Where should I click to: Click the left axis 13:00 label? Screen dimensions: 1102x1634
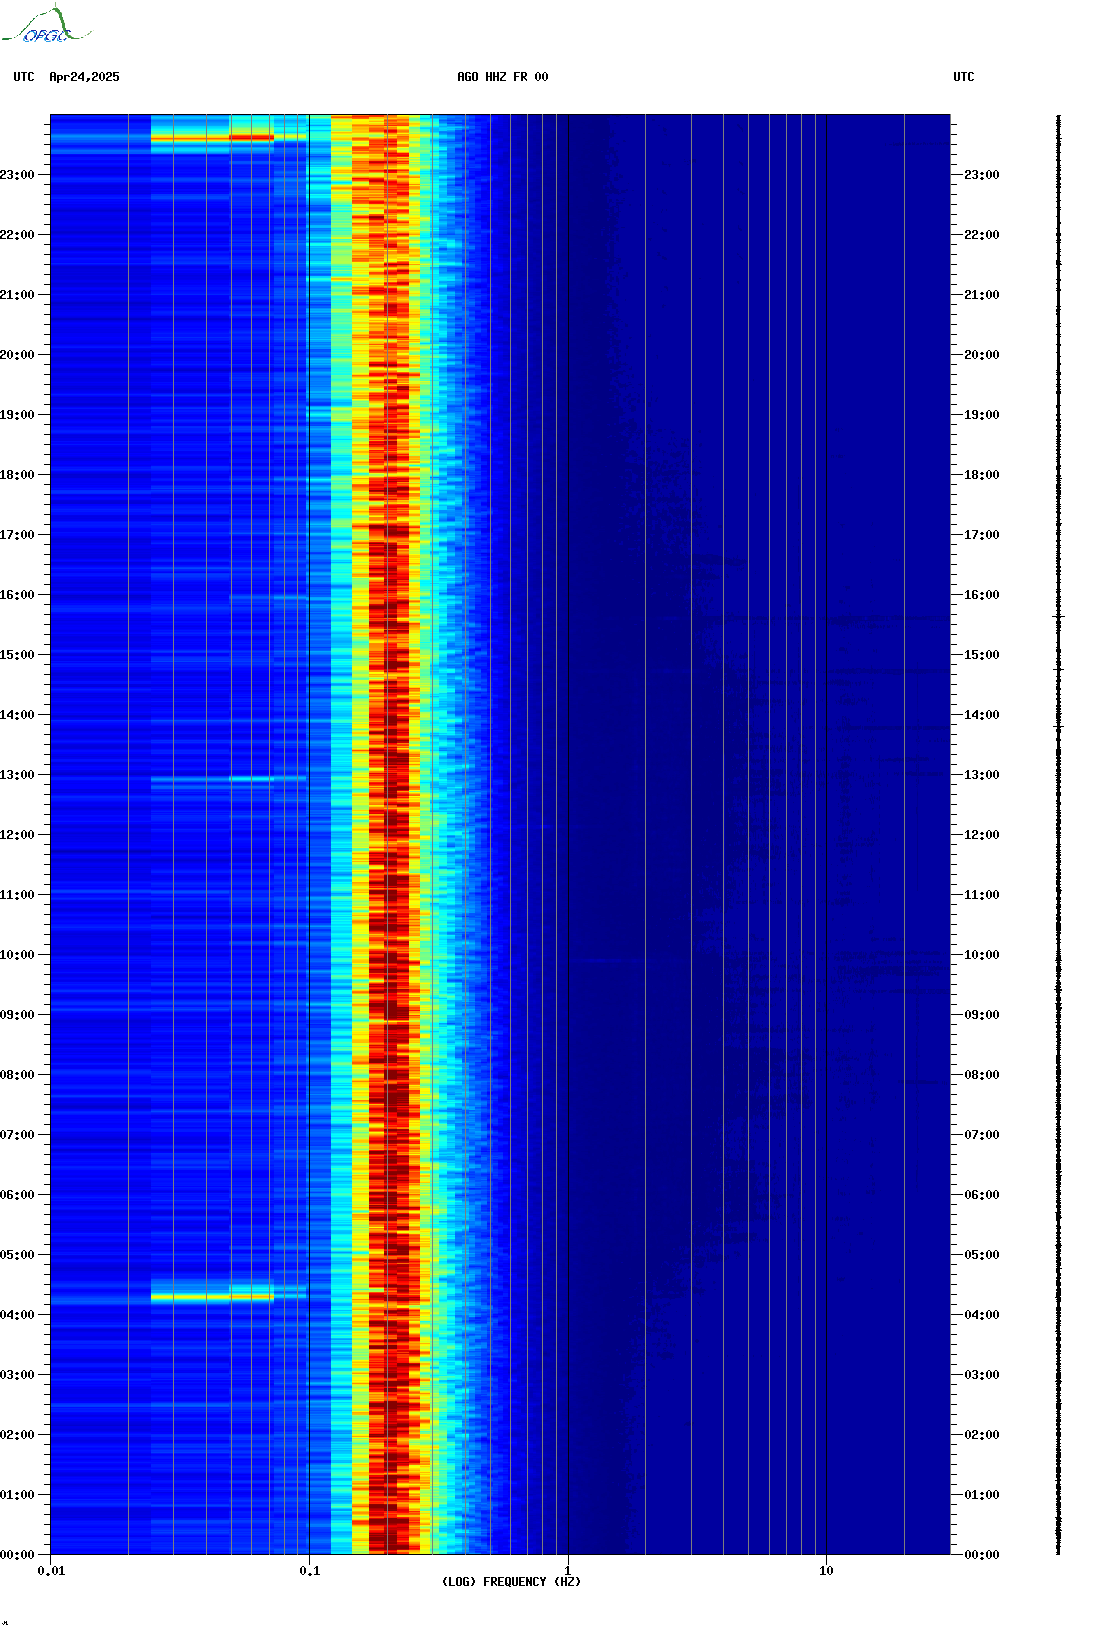coord(17,775)
